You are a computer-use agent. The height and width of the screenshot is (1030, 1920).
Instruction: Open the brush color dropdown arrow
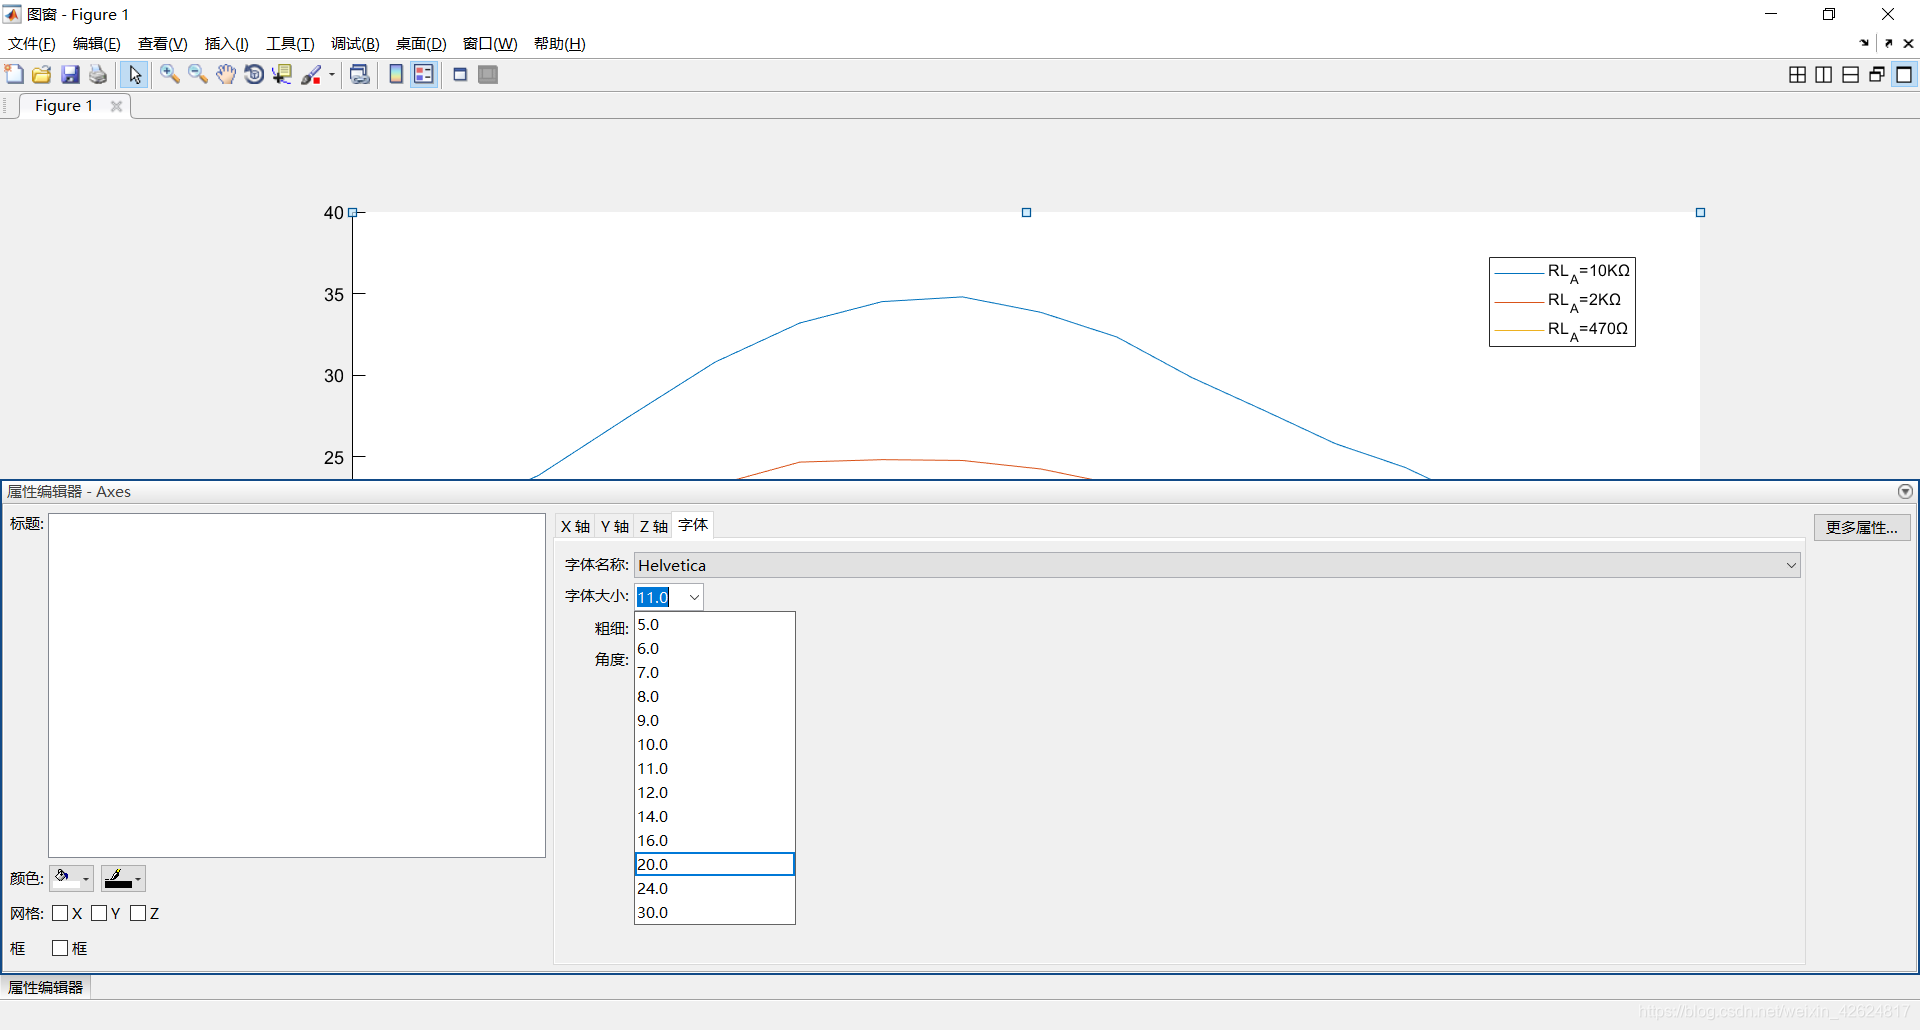[x=332, y=74]
